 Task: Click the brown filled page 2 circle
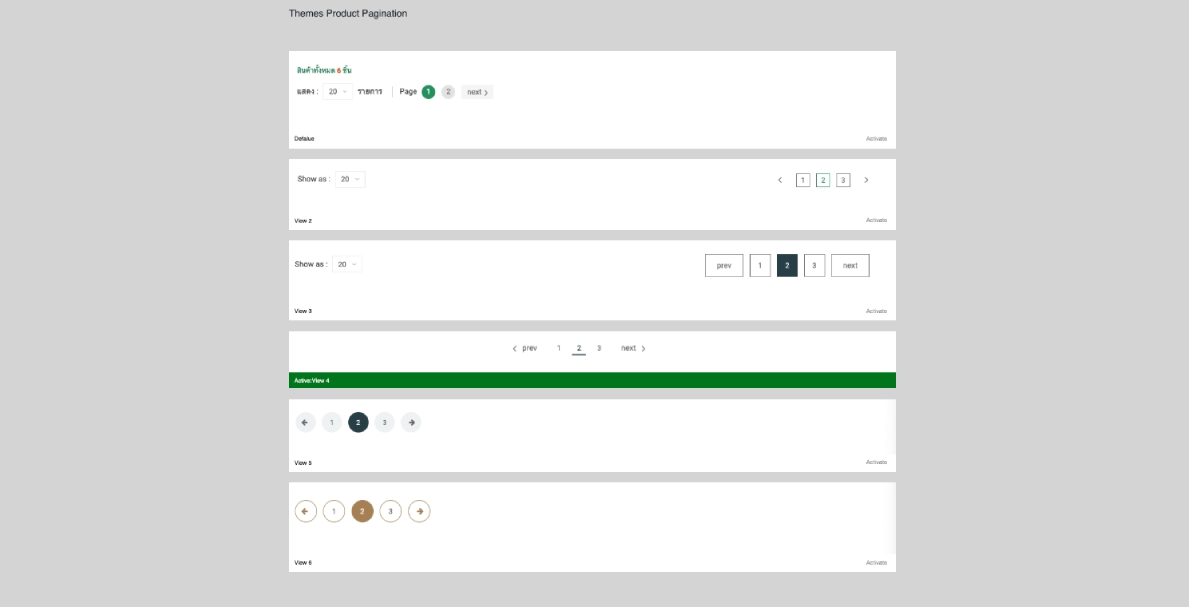click(x=362, y=511)
